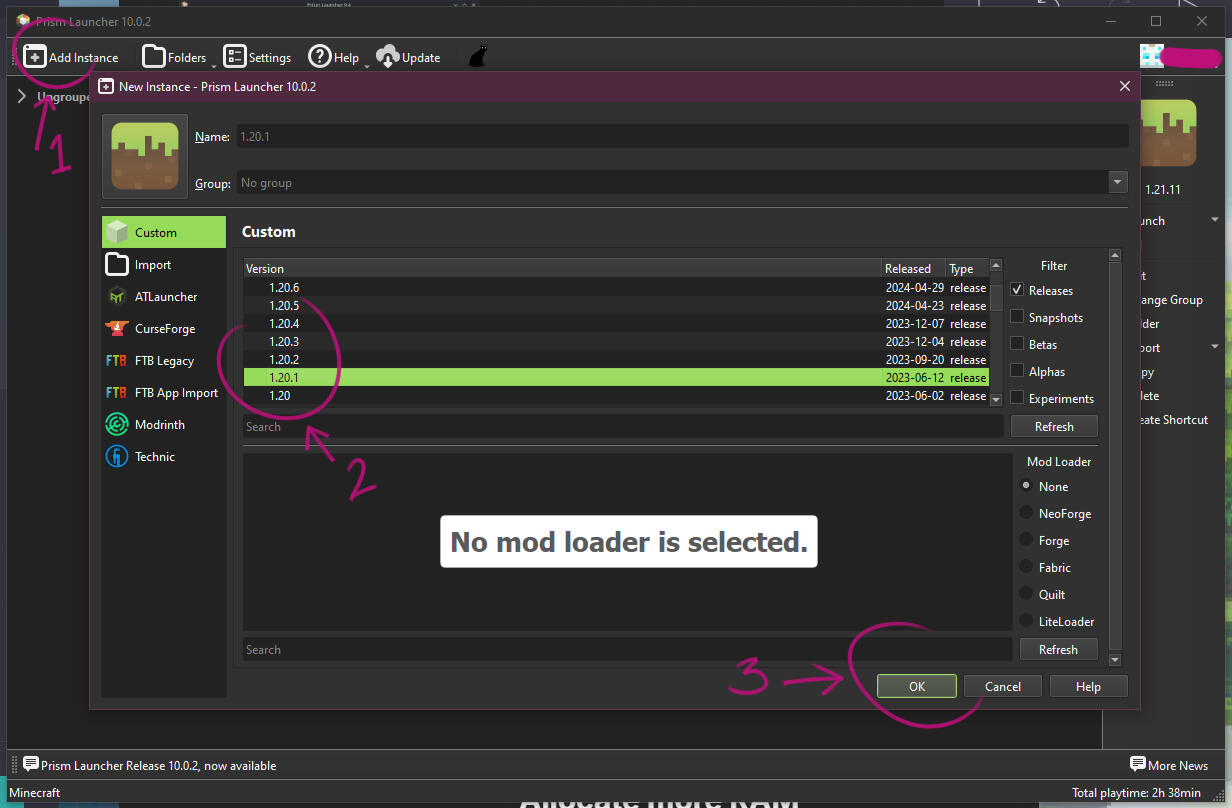Screen dimensions: 1232x808
Task: Click the CurseForge anvil icon
Action: (x=117, y=328)
